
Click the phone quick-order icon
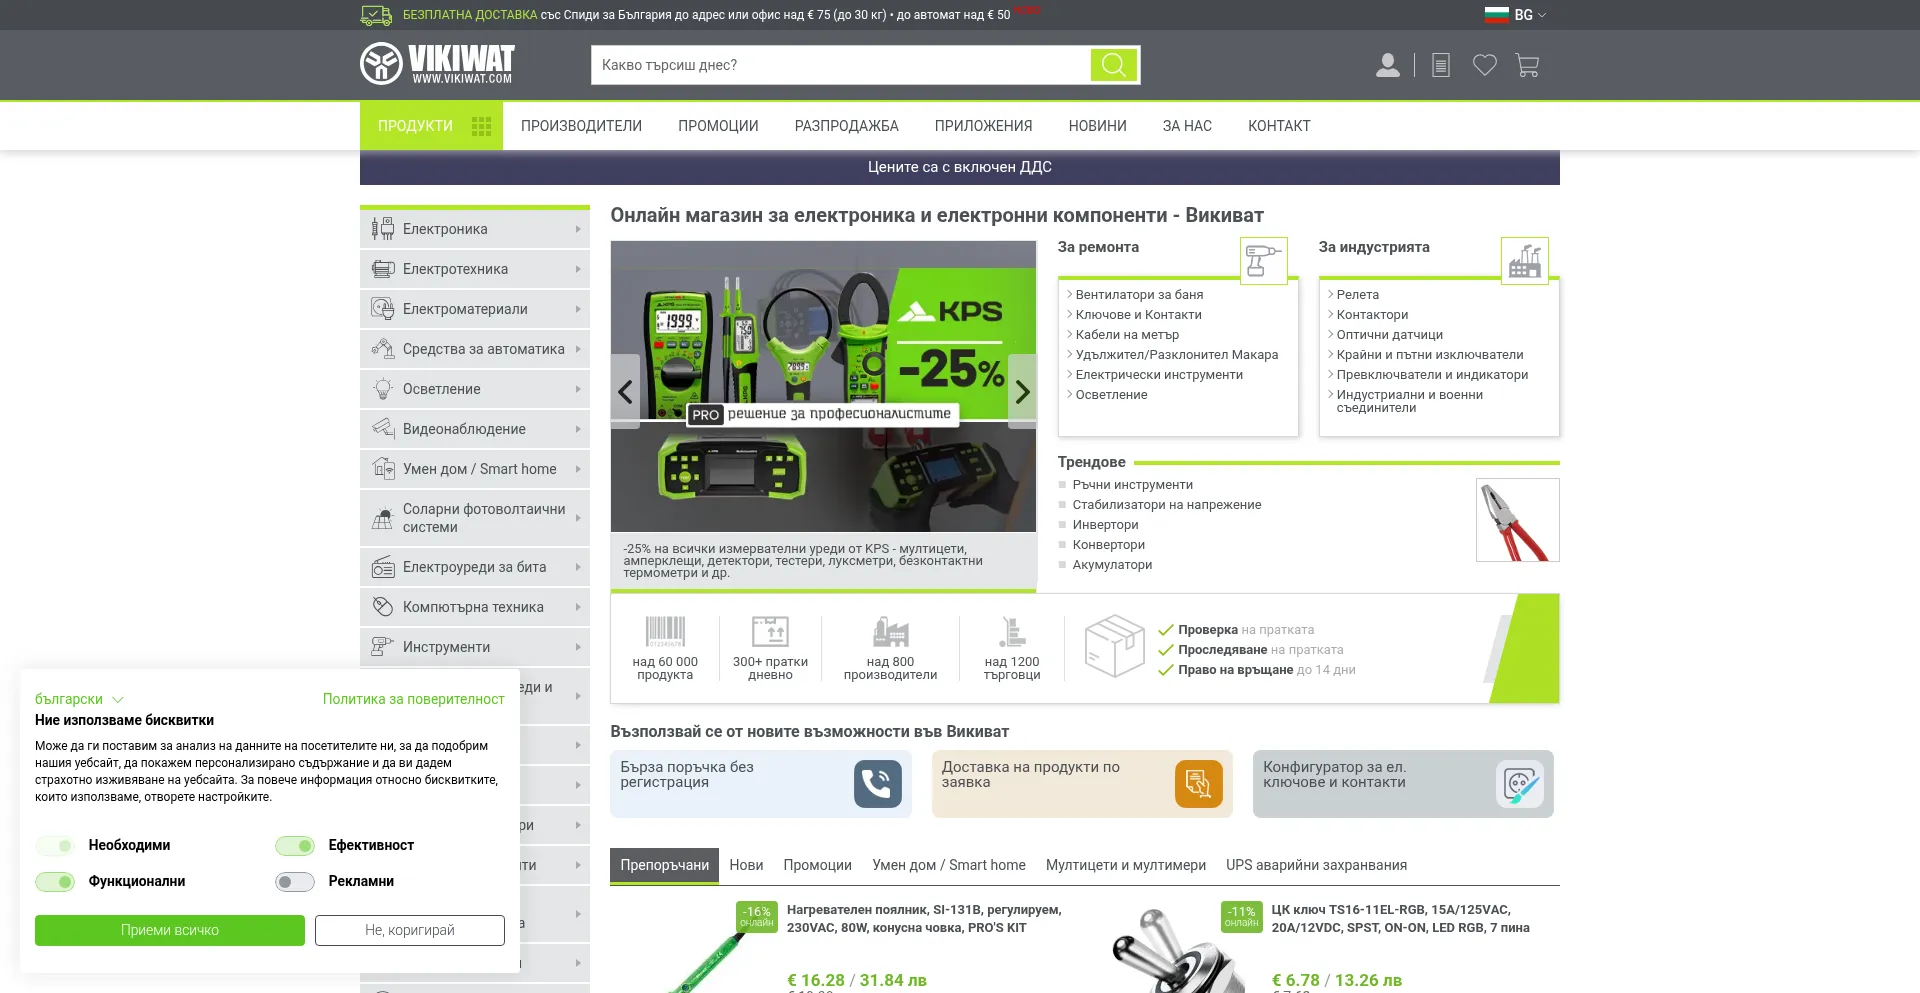coord(877,784)
